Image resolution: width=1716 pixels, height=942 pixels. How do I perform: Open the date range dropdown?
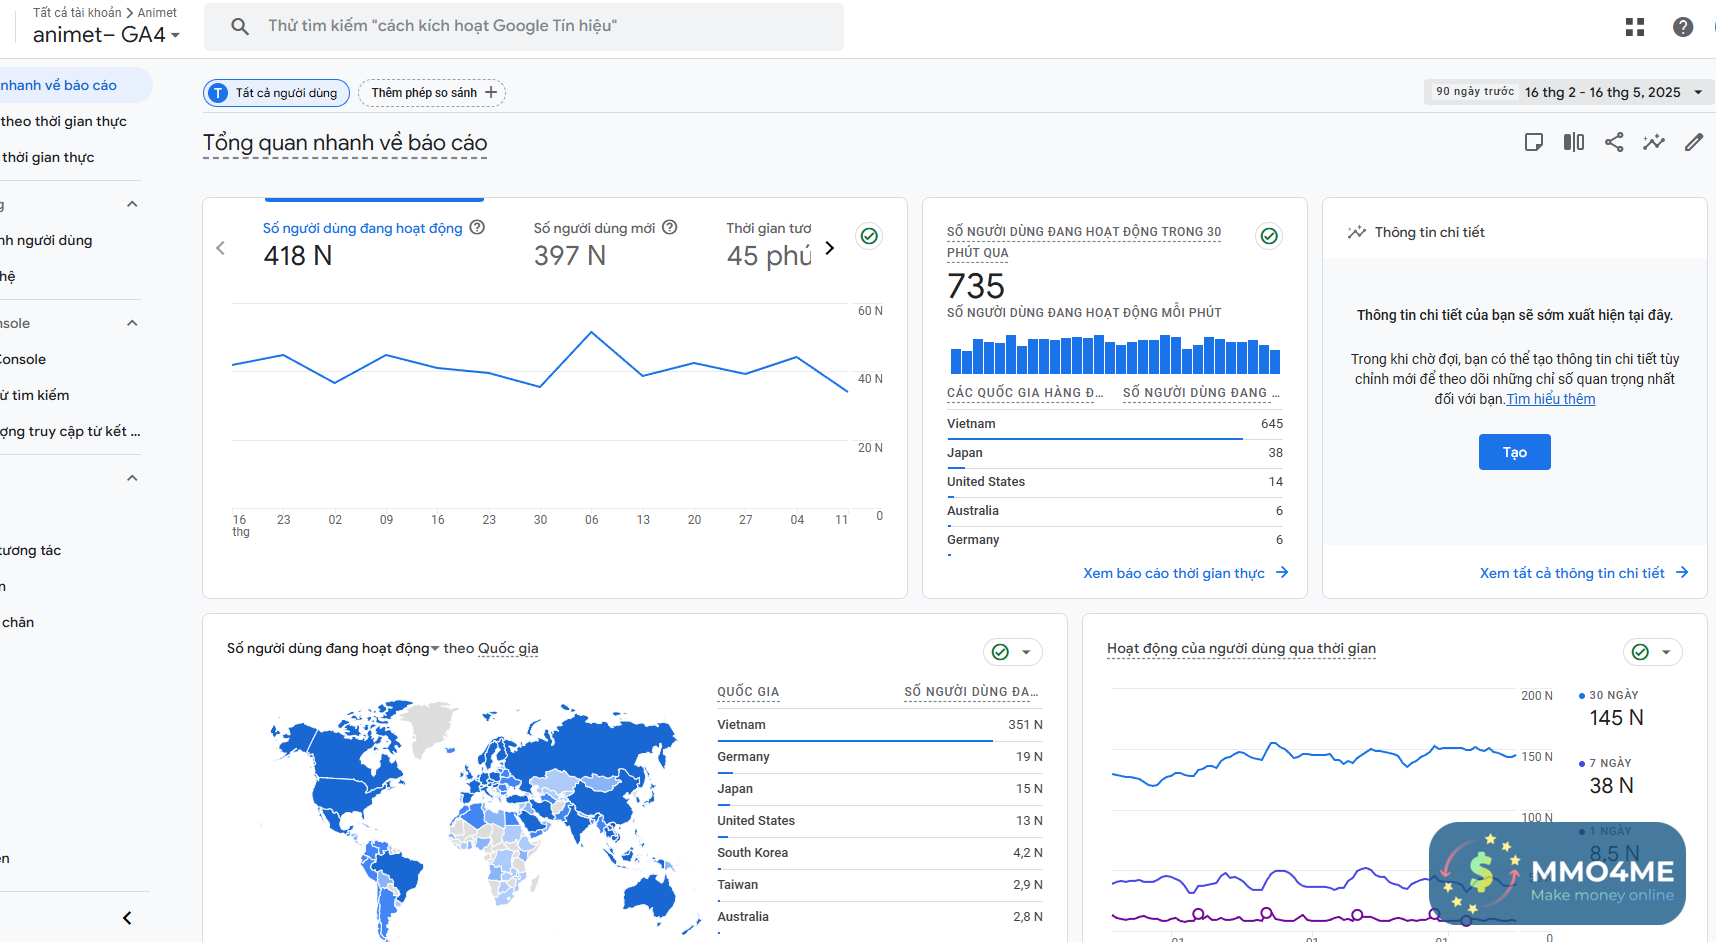pyautogui.click(x=1568, y=92)
